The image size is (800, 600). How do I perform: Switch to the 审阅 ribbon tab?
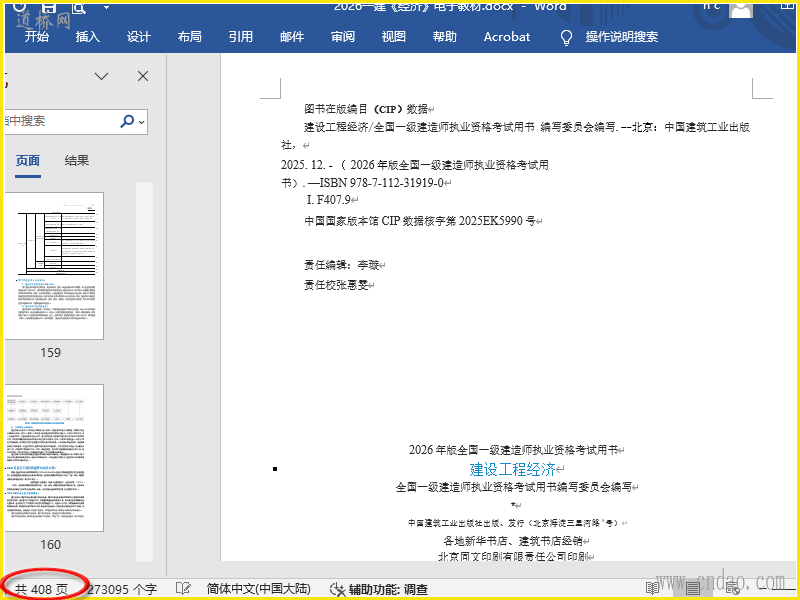pyautogui.click(x=343, y=37)
